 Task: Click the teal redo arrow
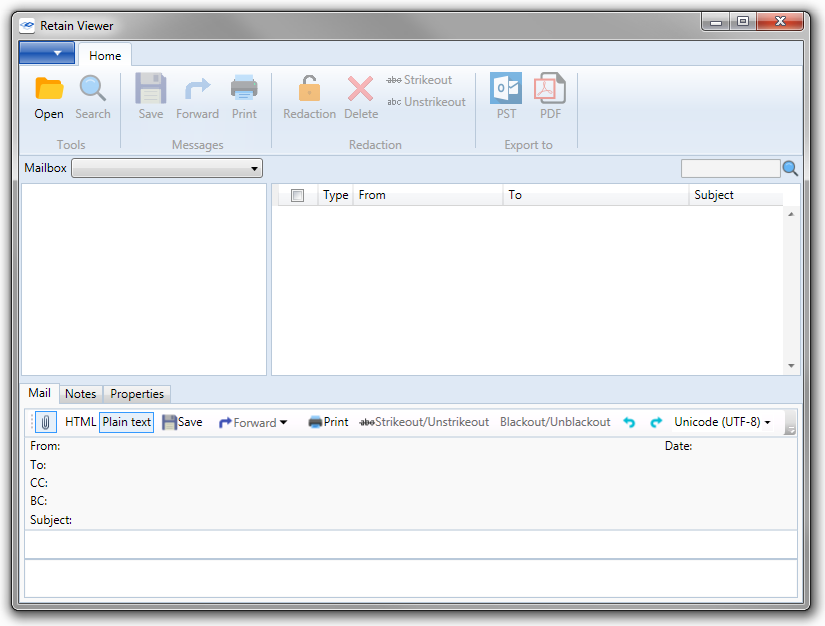[x=656, y=422]
